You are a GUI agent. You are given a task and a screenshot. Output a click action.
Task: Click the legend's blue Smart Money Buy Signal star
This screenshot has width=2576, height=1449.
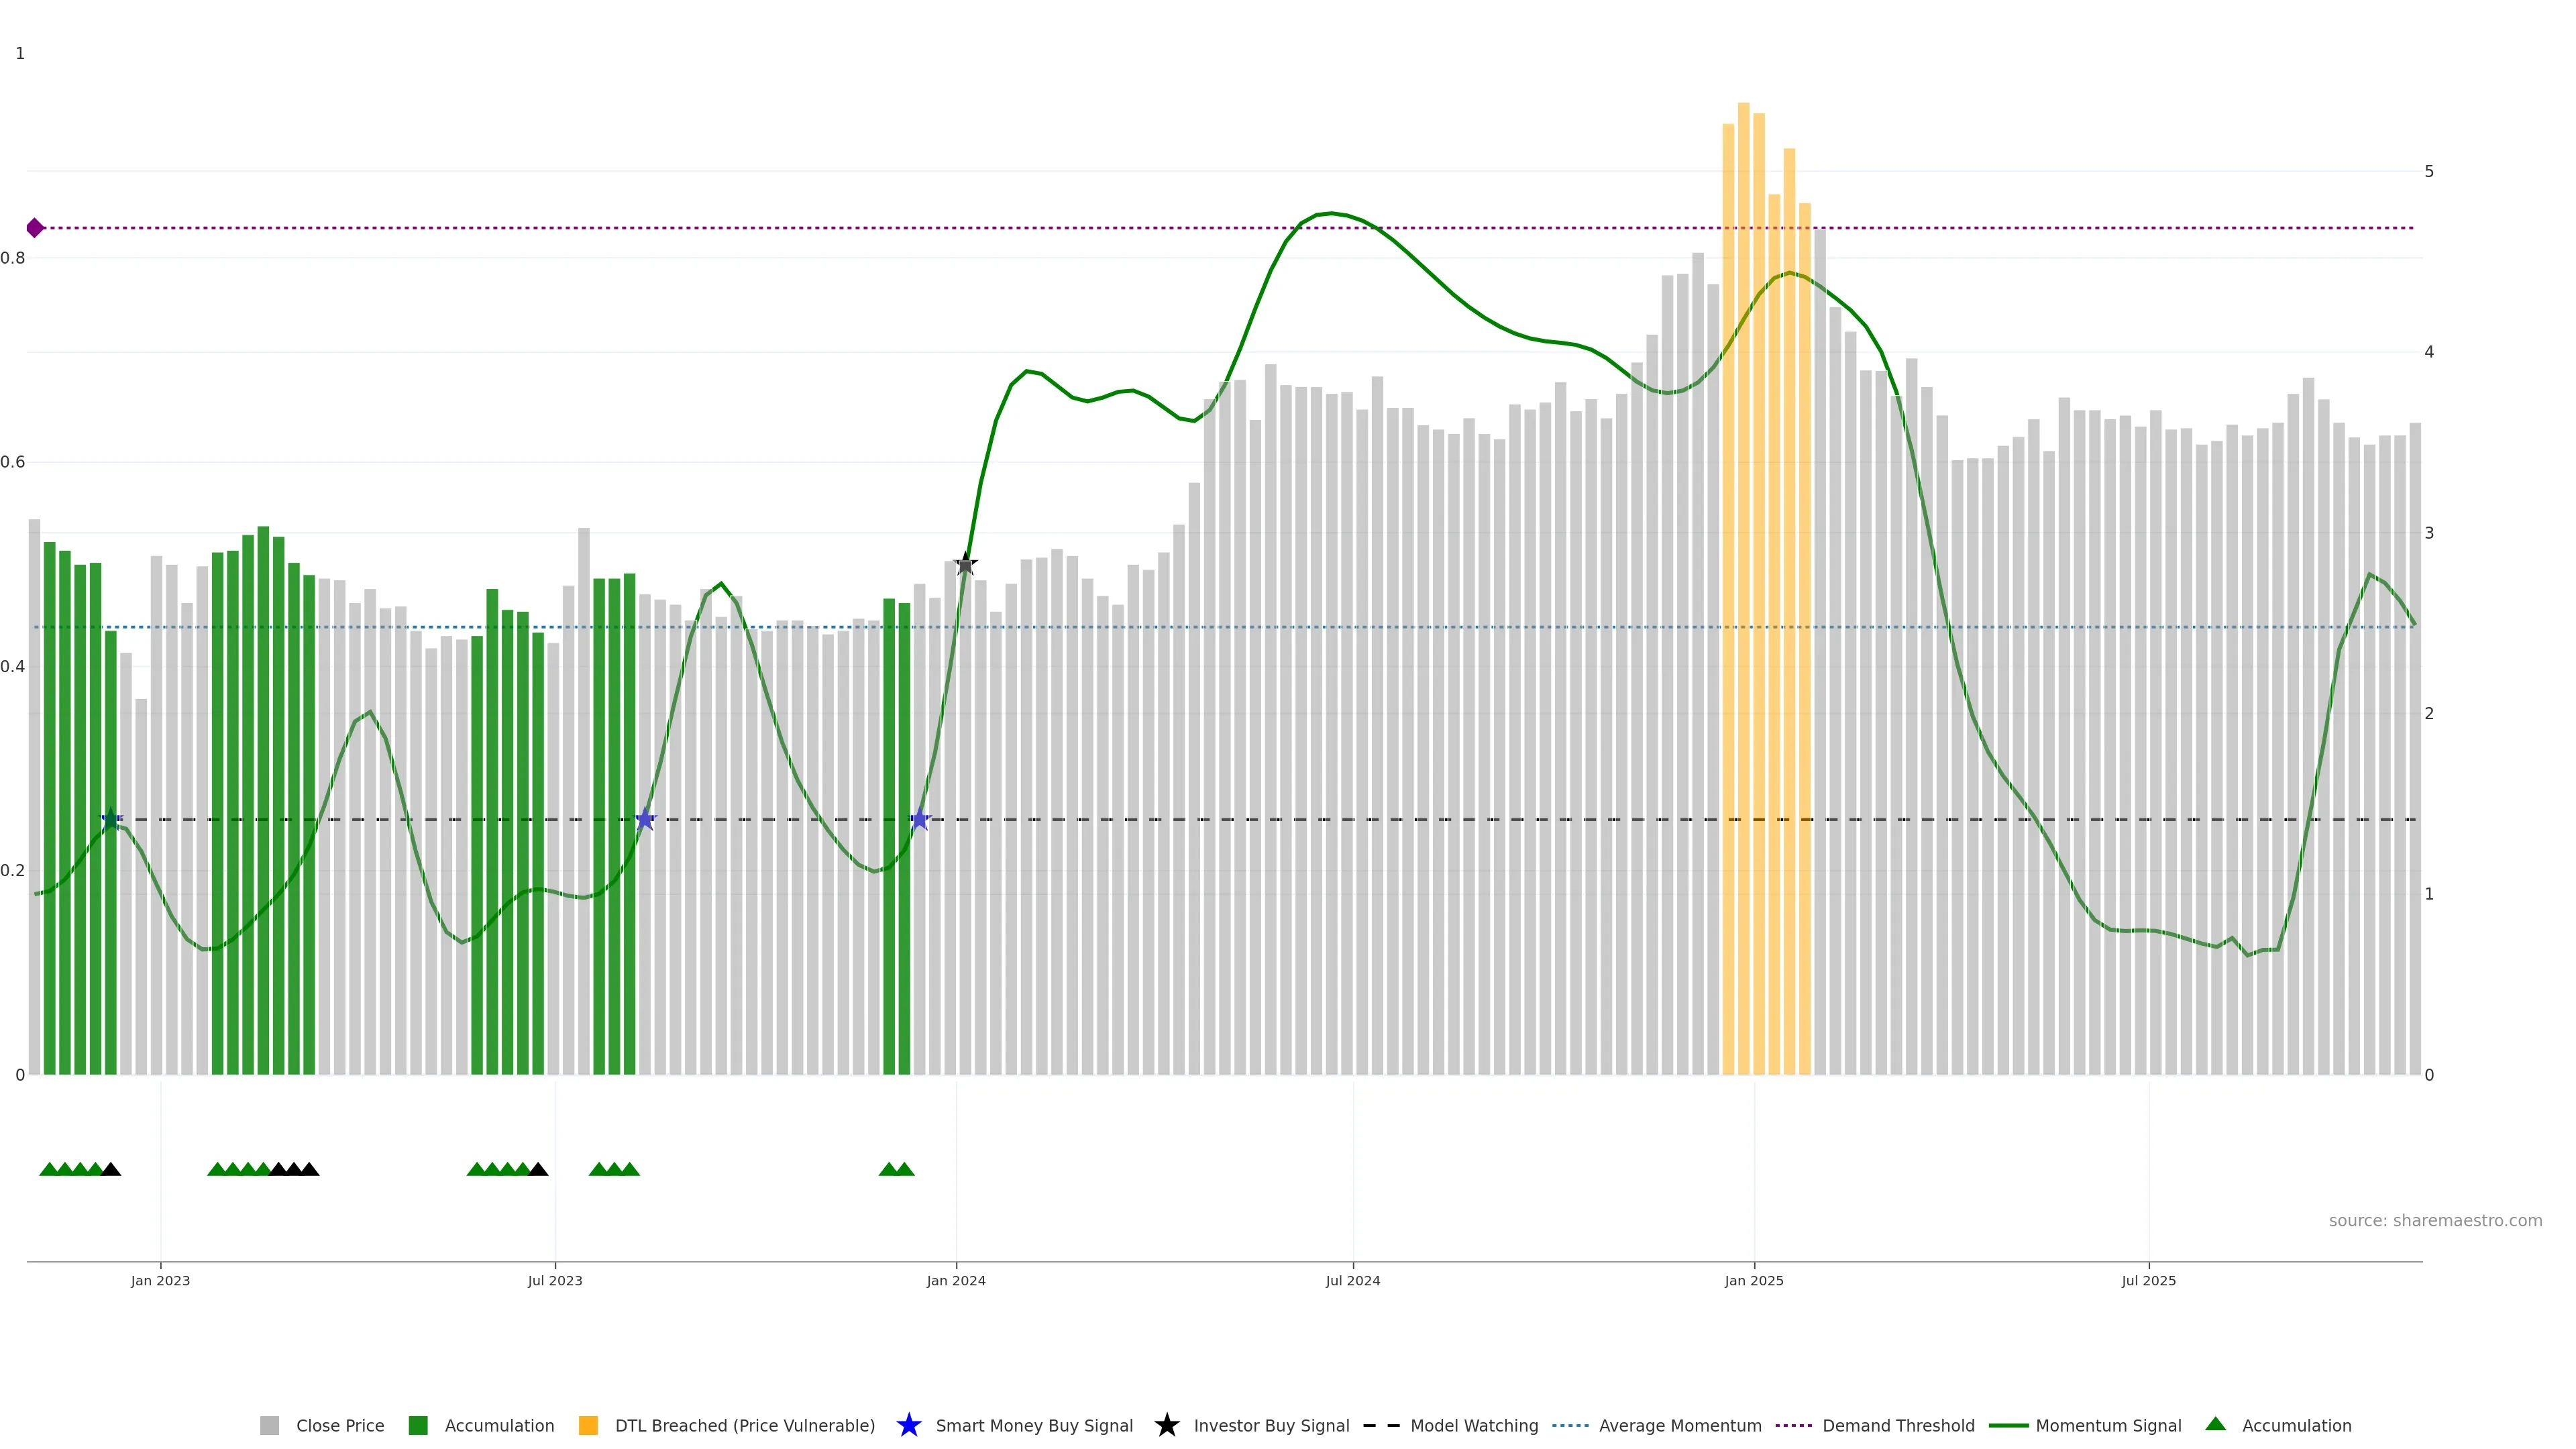[908, 1425]
